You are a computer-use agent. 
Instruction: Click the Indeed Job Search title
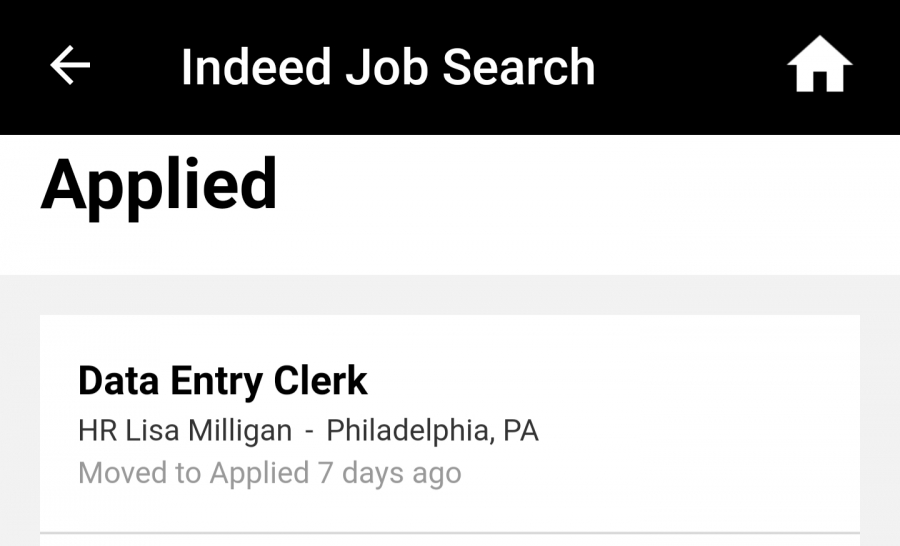point(388,67)
